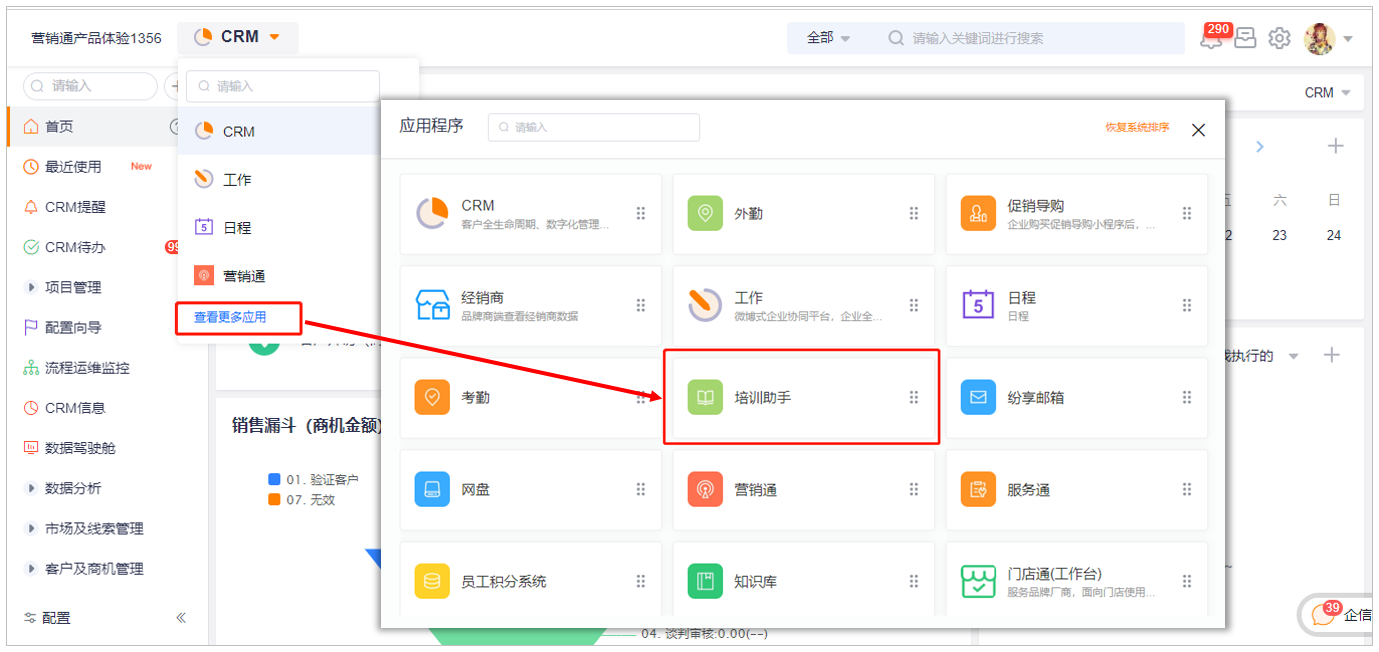Select 营销通 in the app dropdown list
This screenshot has height=652, width=1379.
[279, 275]
